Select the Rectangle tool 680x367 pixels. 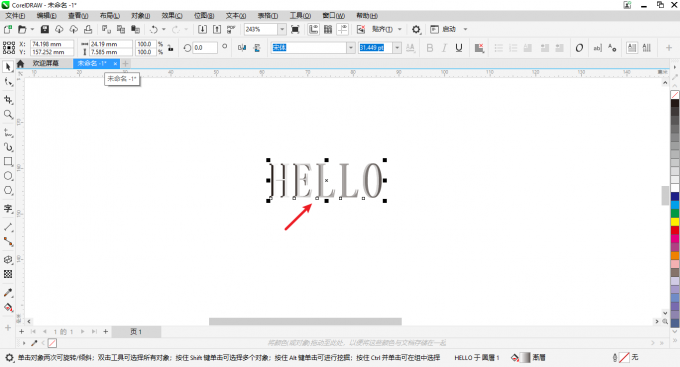click(8, 161)
